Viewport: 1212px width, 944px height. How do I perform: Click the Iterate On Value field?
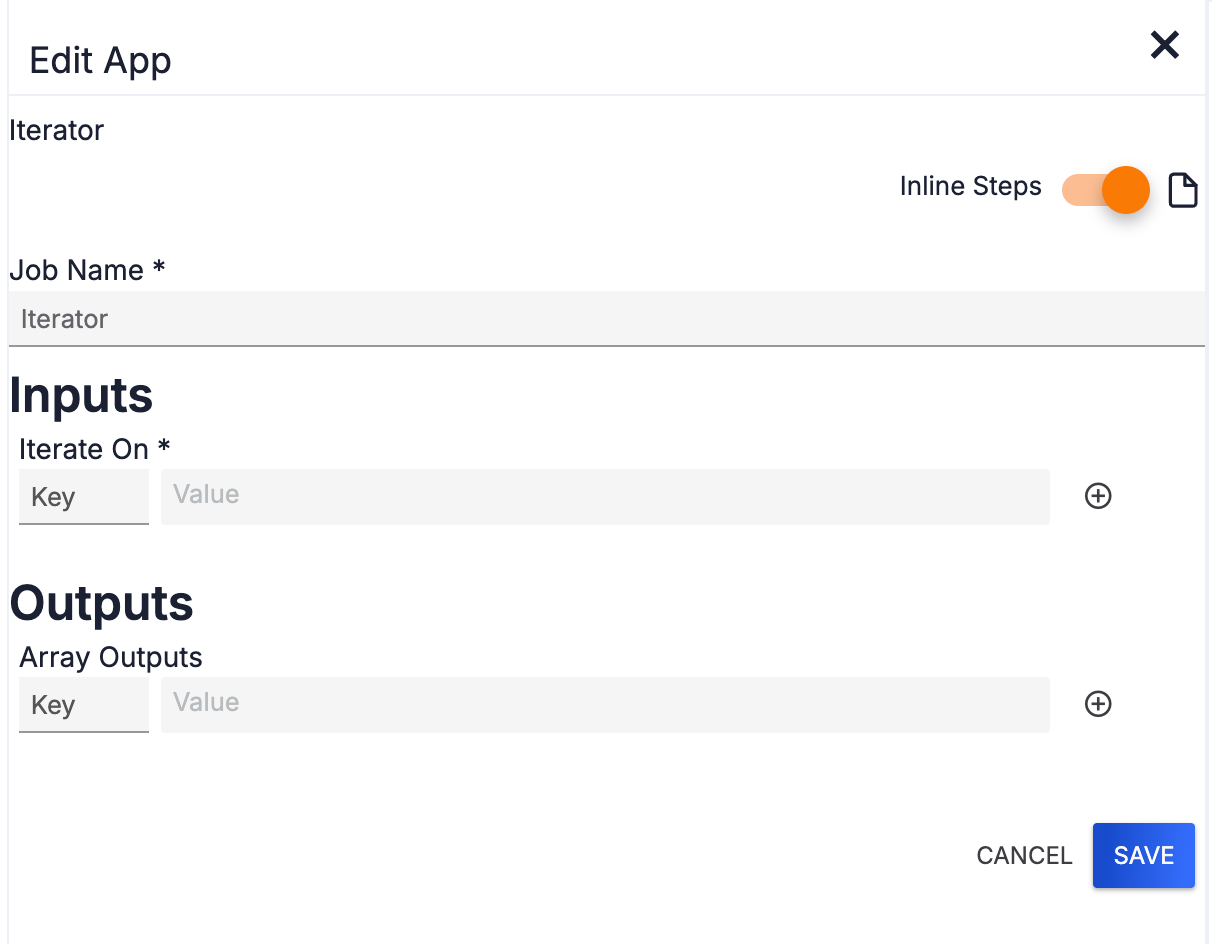coord(605,496)
